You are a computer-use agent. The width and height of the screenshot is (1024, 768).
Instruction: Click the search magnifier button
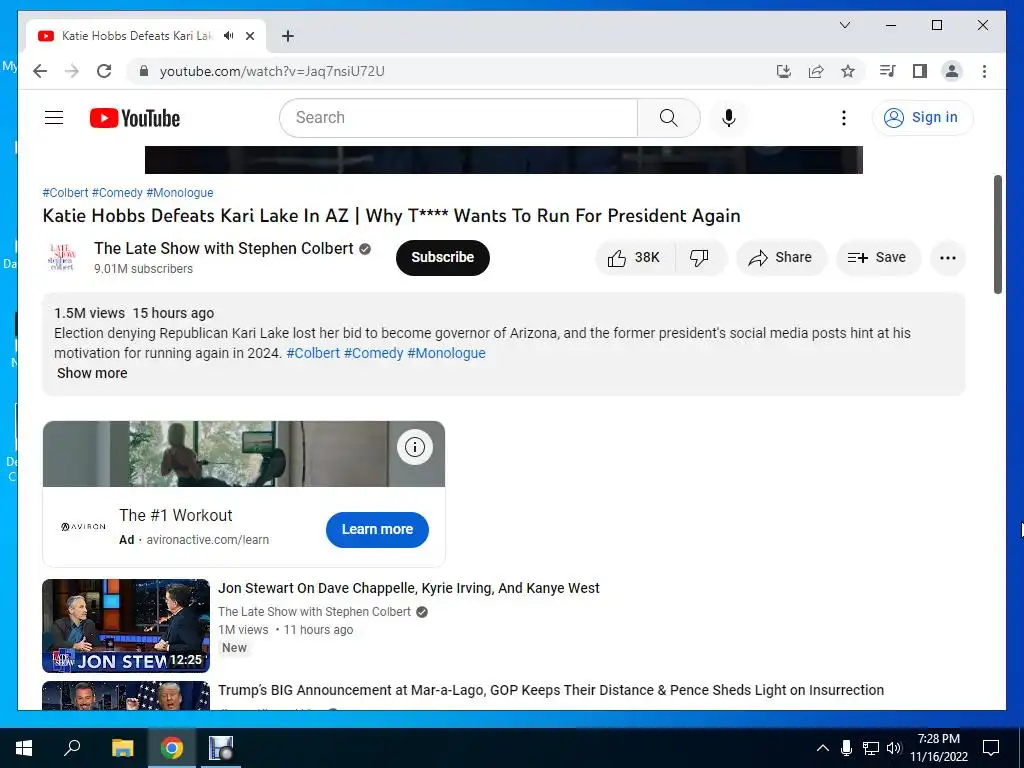[668, 118]
